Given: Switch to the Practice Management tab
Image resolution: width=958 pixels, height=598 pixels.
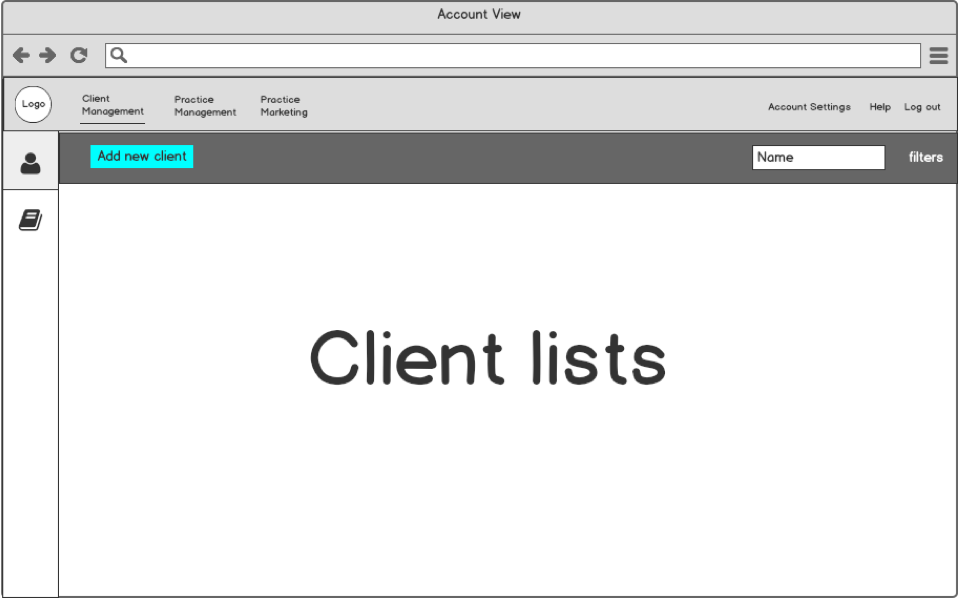Looking at the screenshot, I should click(x=205, y=106).
